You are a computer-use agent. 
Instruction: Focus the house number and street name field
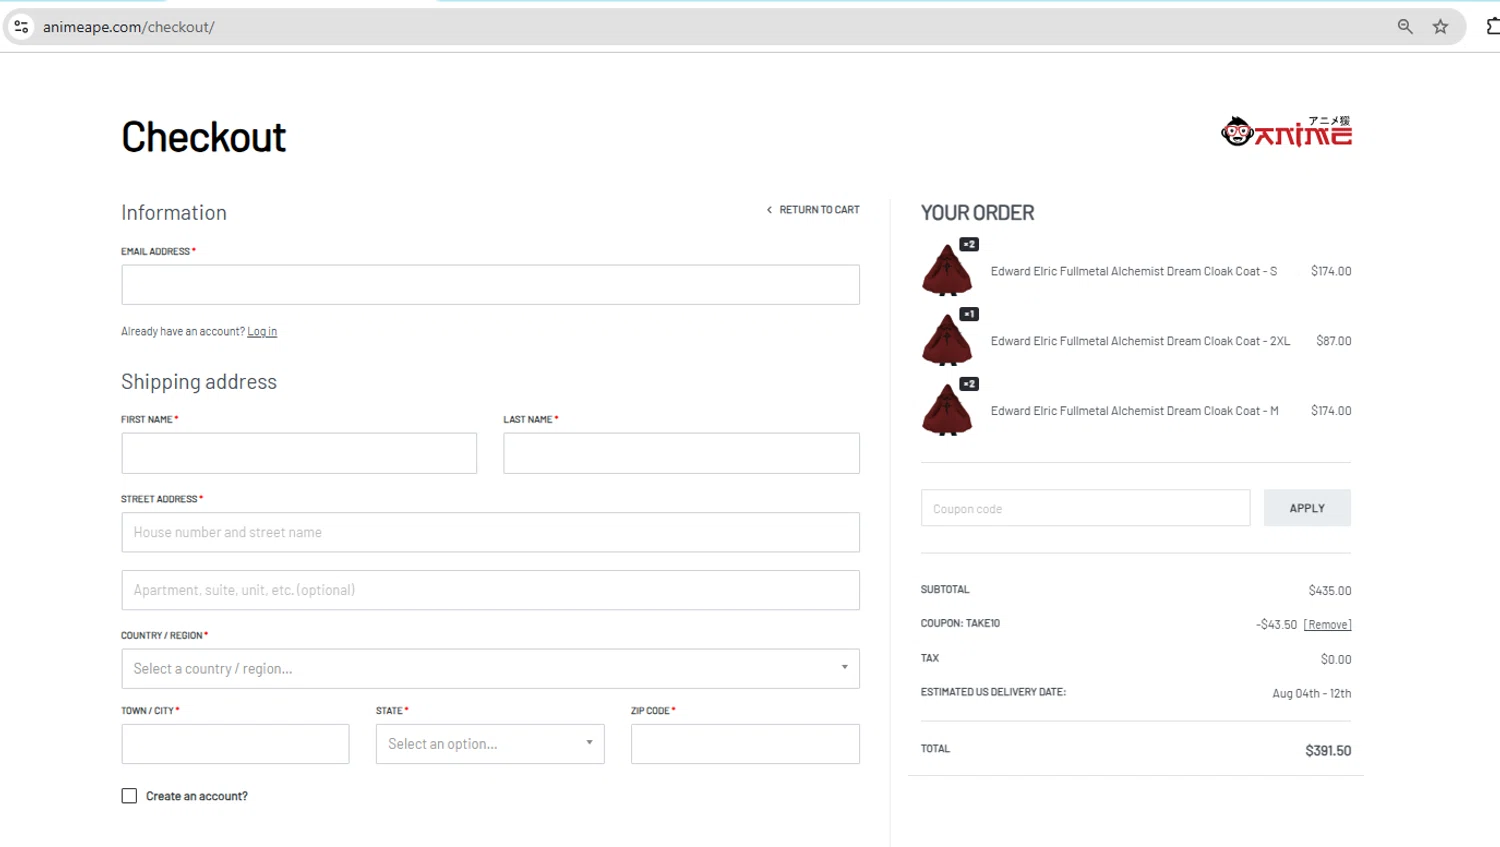click(x=490, y=532)
